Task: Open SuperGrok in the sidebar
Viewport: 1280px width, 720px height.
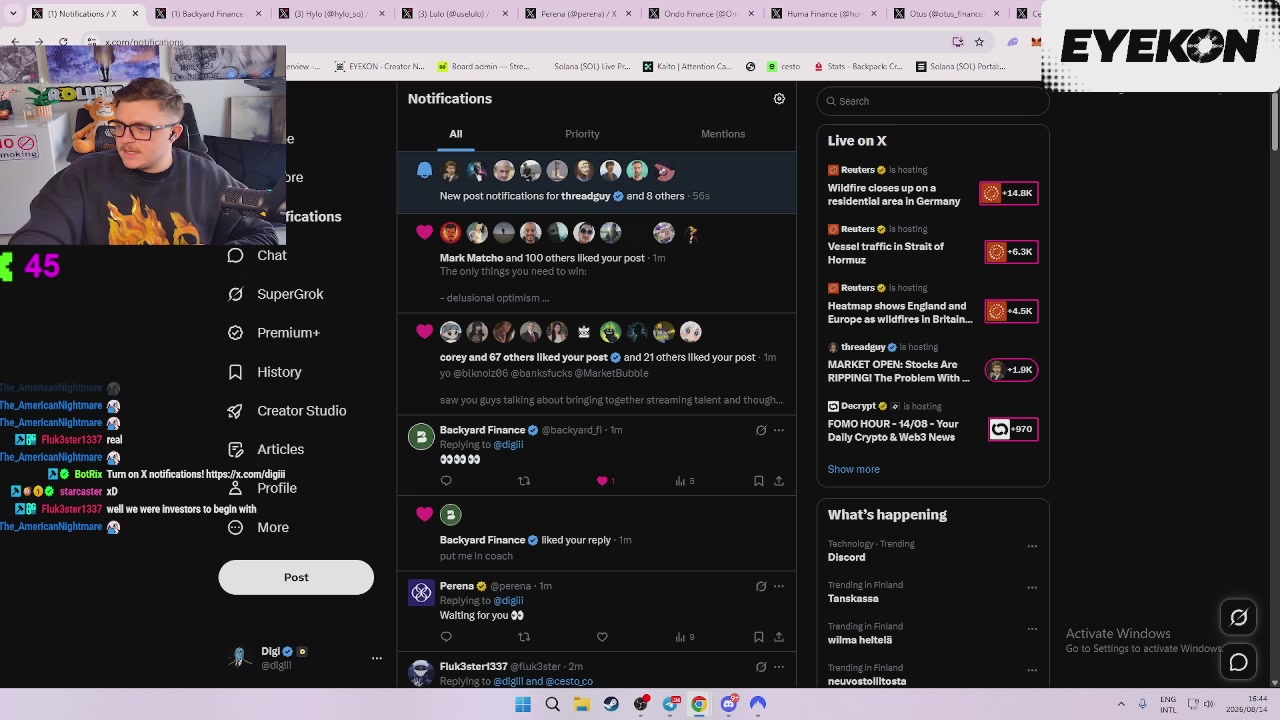Action: click(x=275, y=294)
